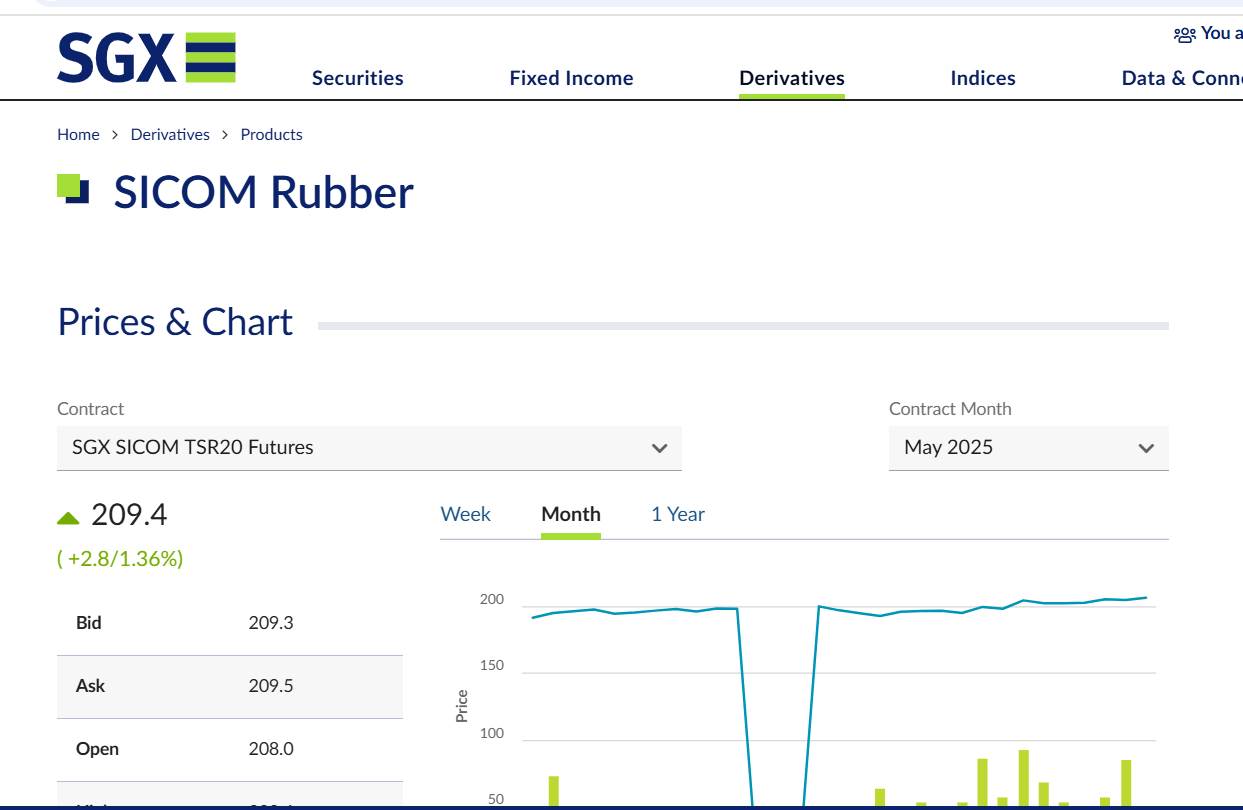Click the green up-triangle price indicator

pos(68,518)
